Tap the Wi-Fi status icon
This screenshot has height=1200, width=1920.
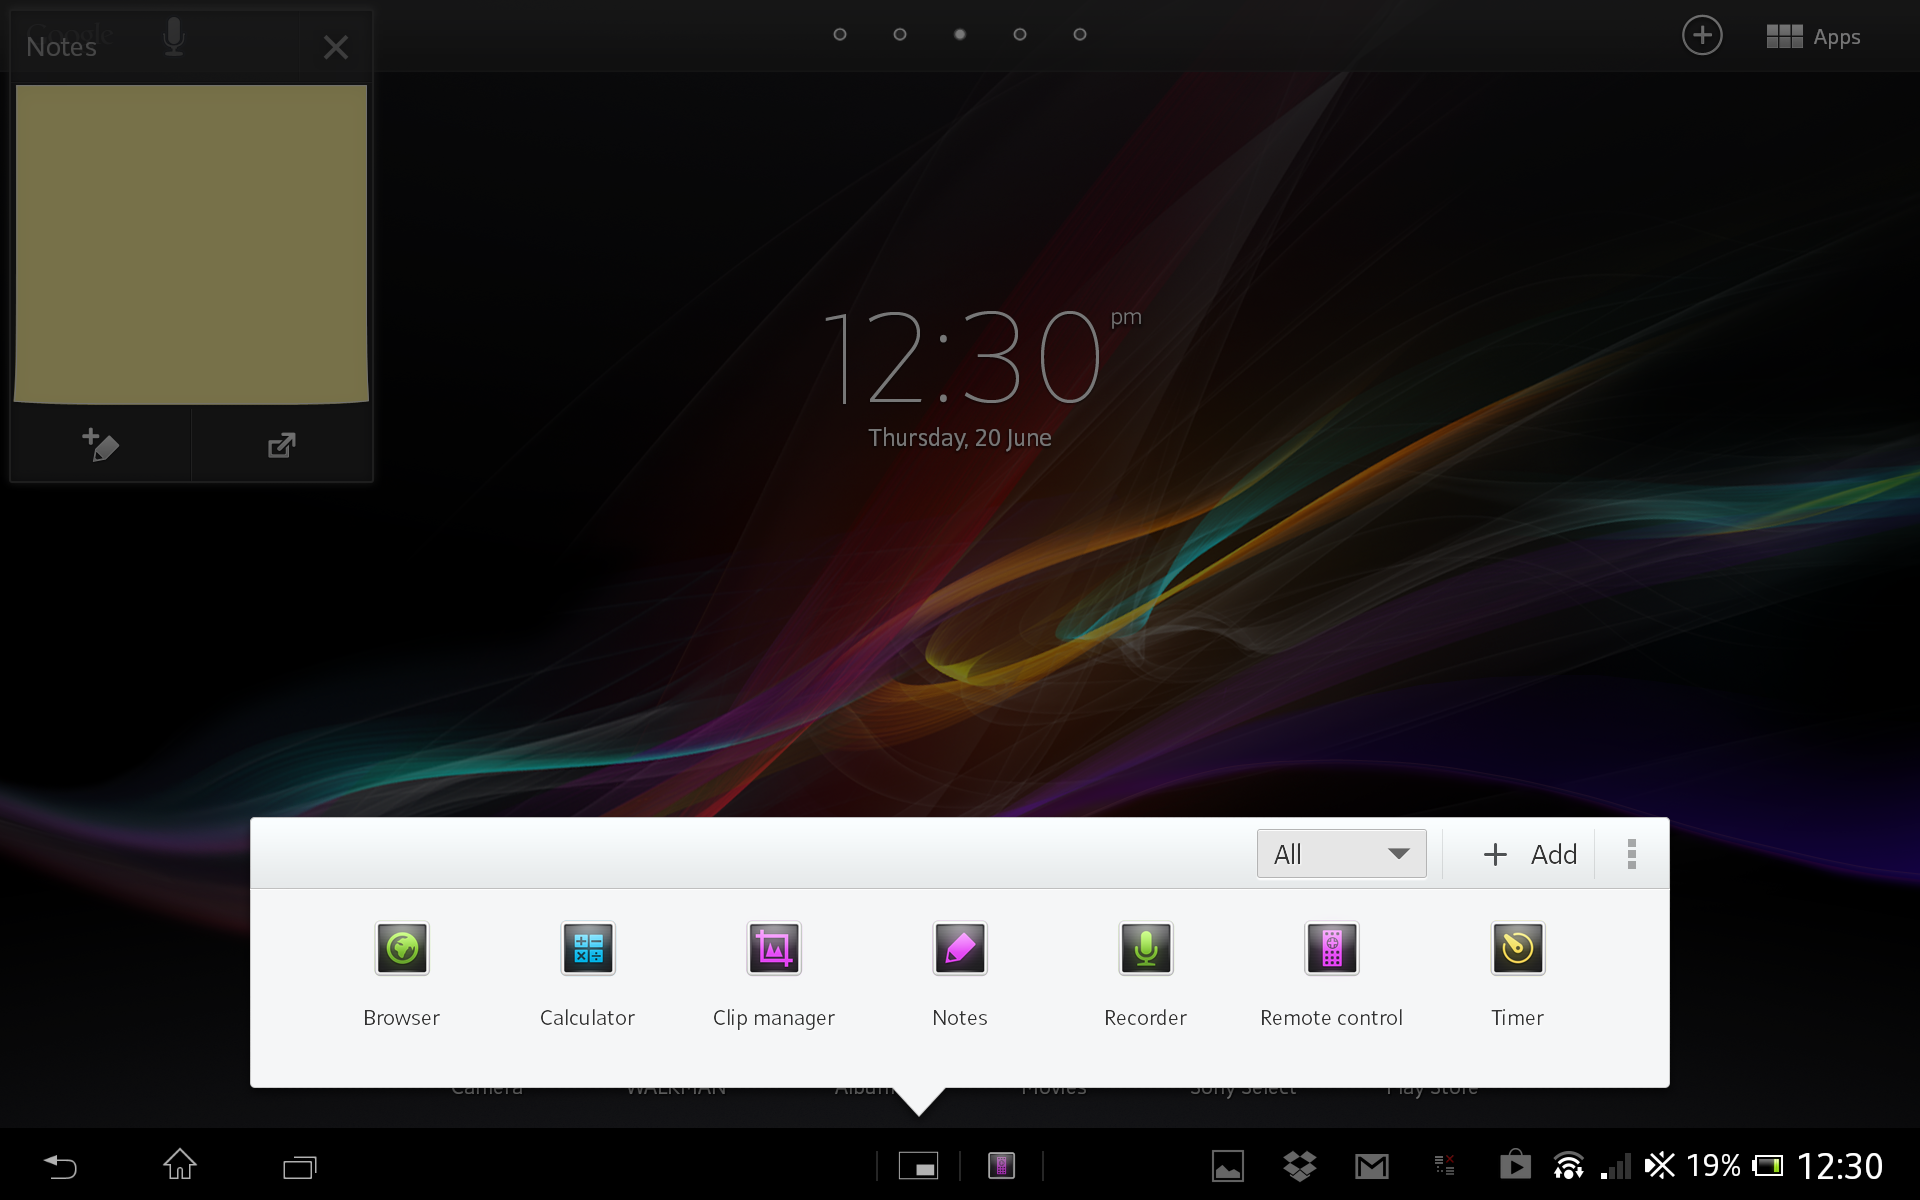pyautogui.click(x=1568, y=1166)
